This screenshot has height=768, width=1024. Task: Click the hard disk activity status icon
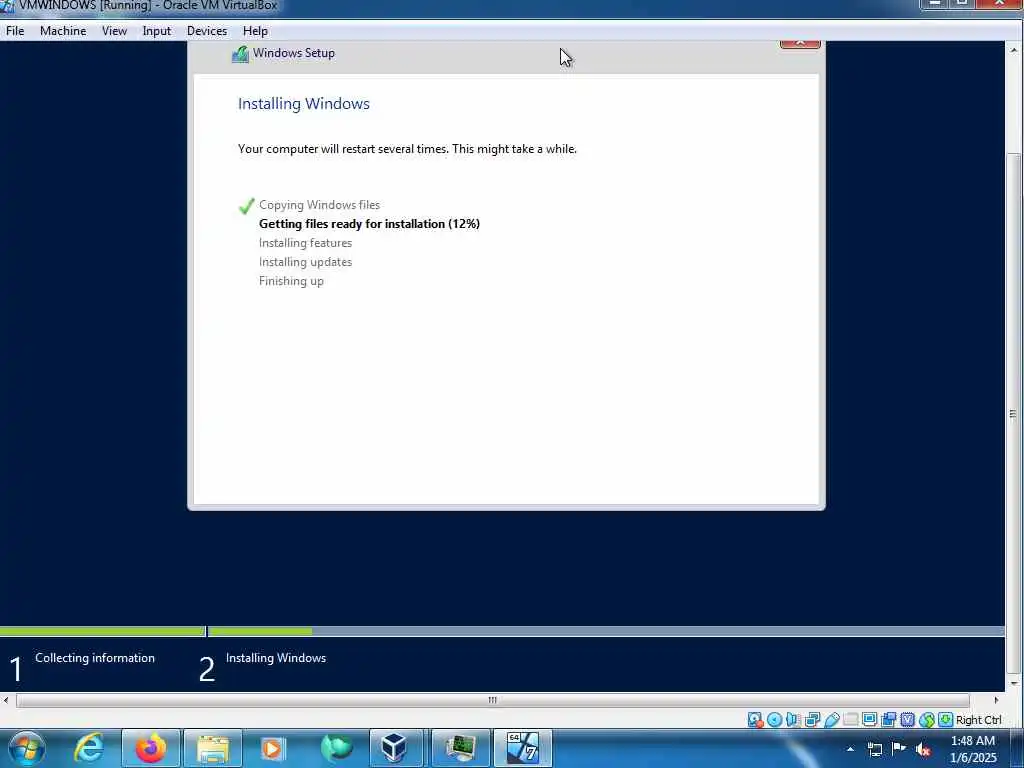click(x=755, y=720)
